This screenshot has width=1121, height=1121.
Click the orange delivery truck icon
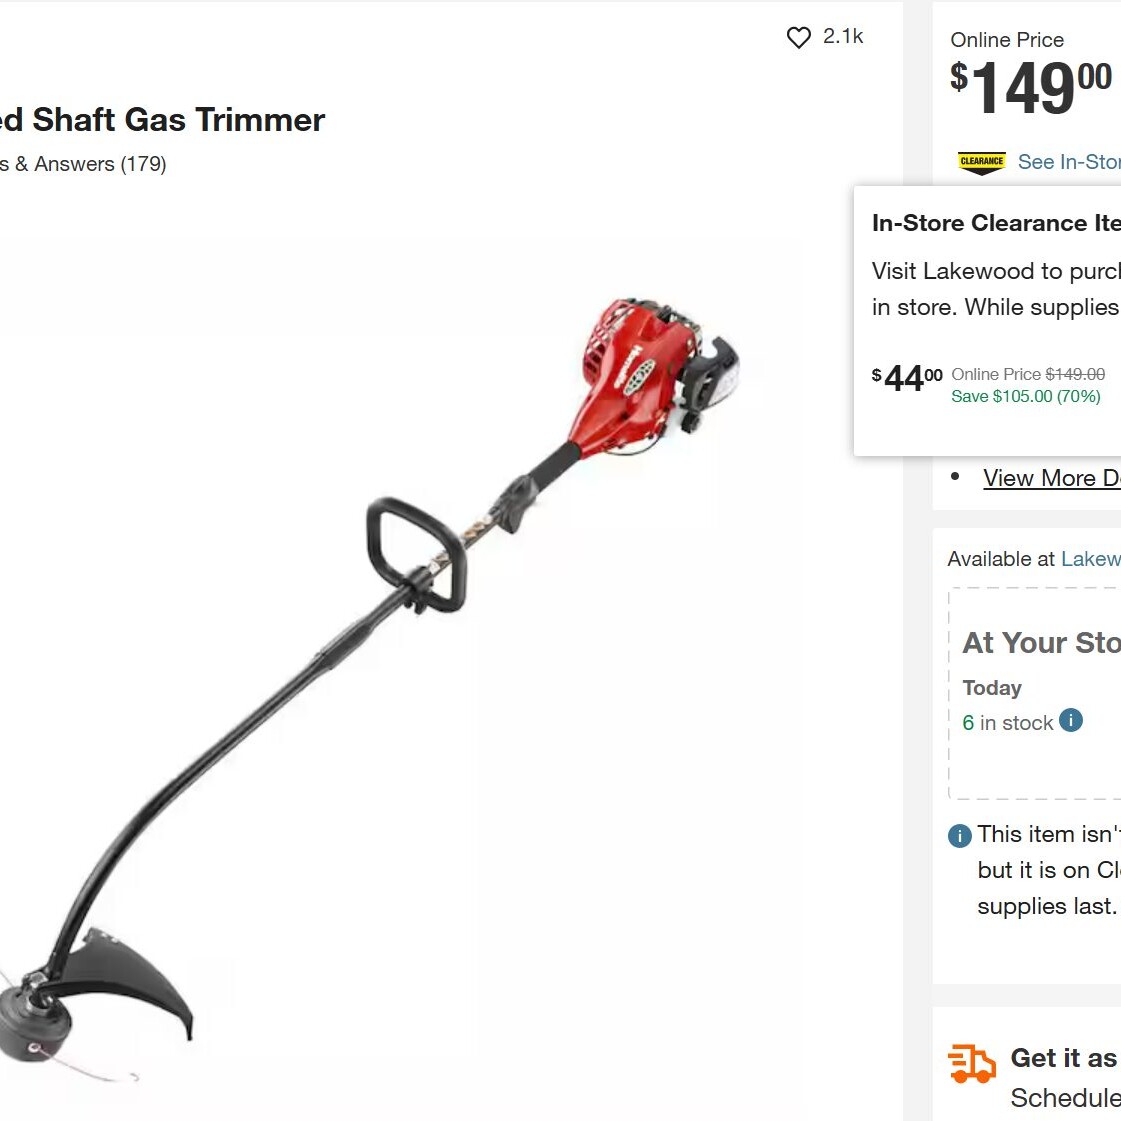pyautogui.click(x=972, y=1064)
